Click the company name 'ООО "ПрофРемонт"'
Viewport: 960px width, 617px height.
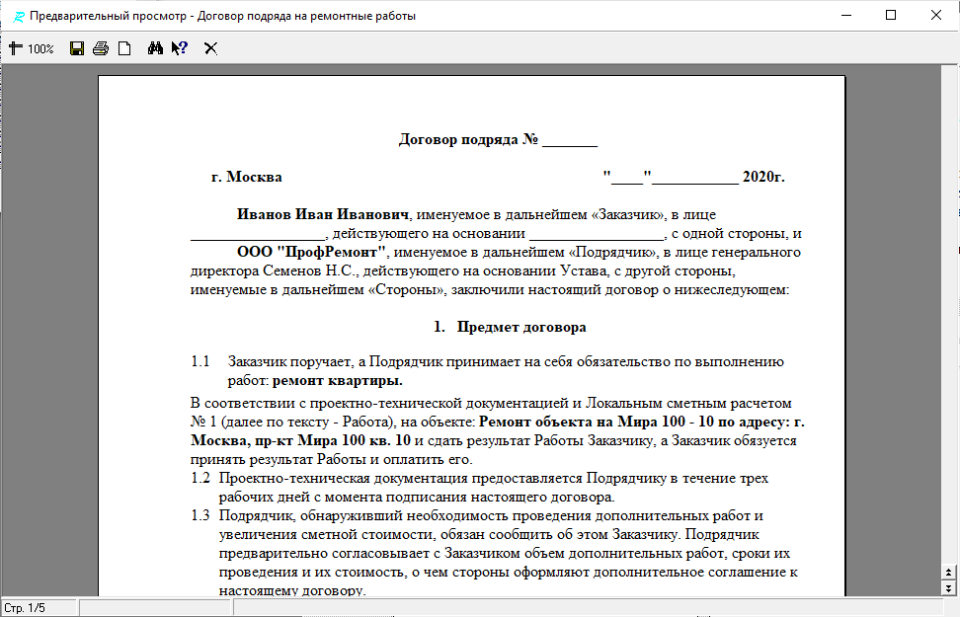[x=312, y=252]
